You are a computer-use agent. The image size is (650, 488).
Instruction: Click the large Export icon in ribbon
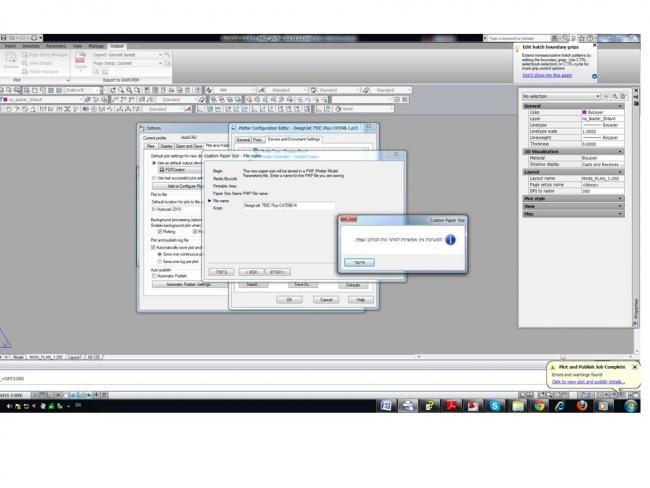[x=81, y=61]
